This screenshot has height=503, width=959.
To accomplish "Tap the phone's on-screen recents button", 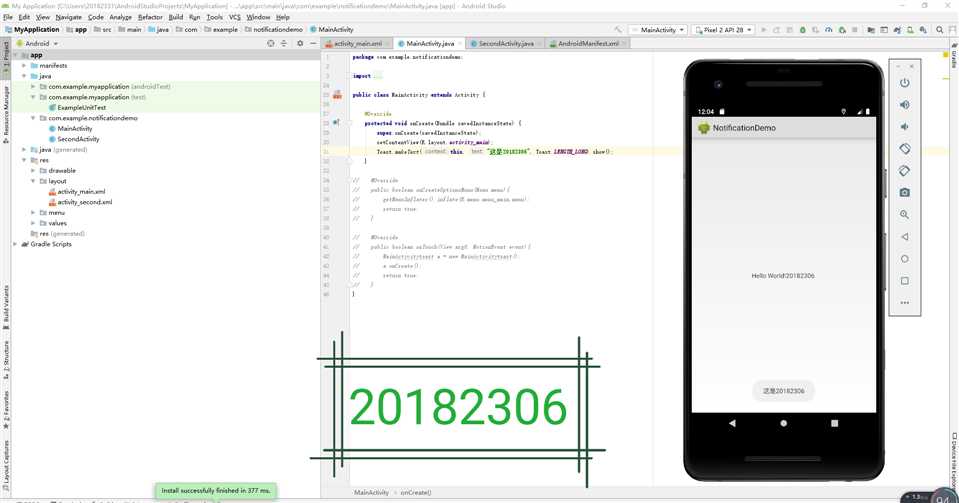I will point(834,423).
